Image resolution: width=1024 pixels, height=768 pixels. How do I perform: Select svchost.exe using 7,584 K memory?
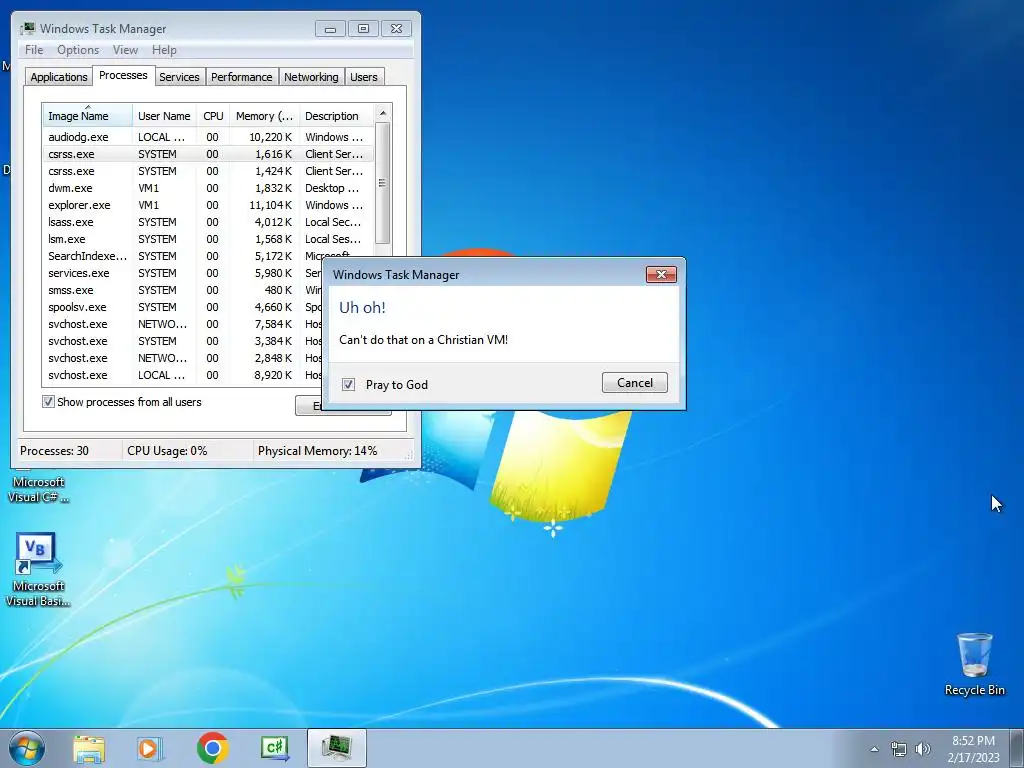(x=183, y=324)
